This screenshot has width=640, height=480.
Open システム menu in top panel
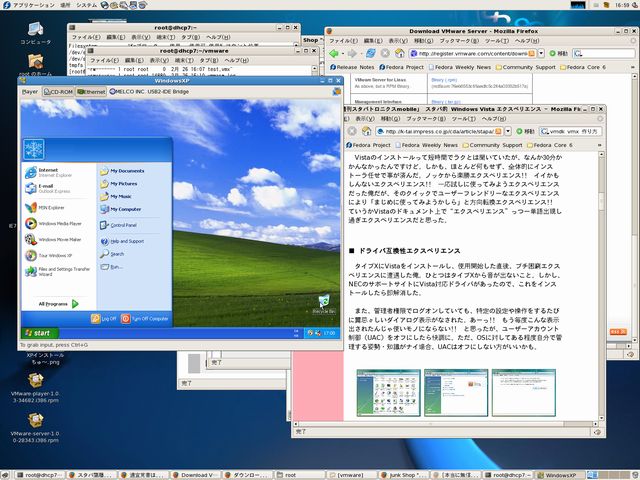[x=87, y=5]
